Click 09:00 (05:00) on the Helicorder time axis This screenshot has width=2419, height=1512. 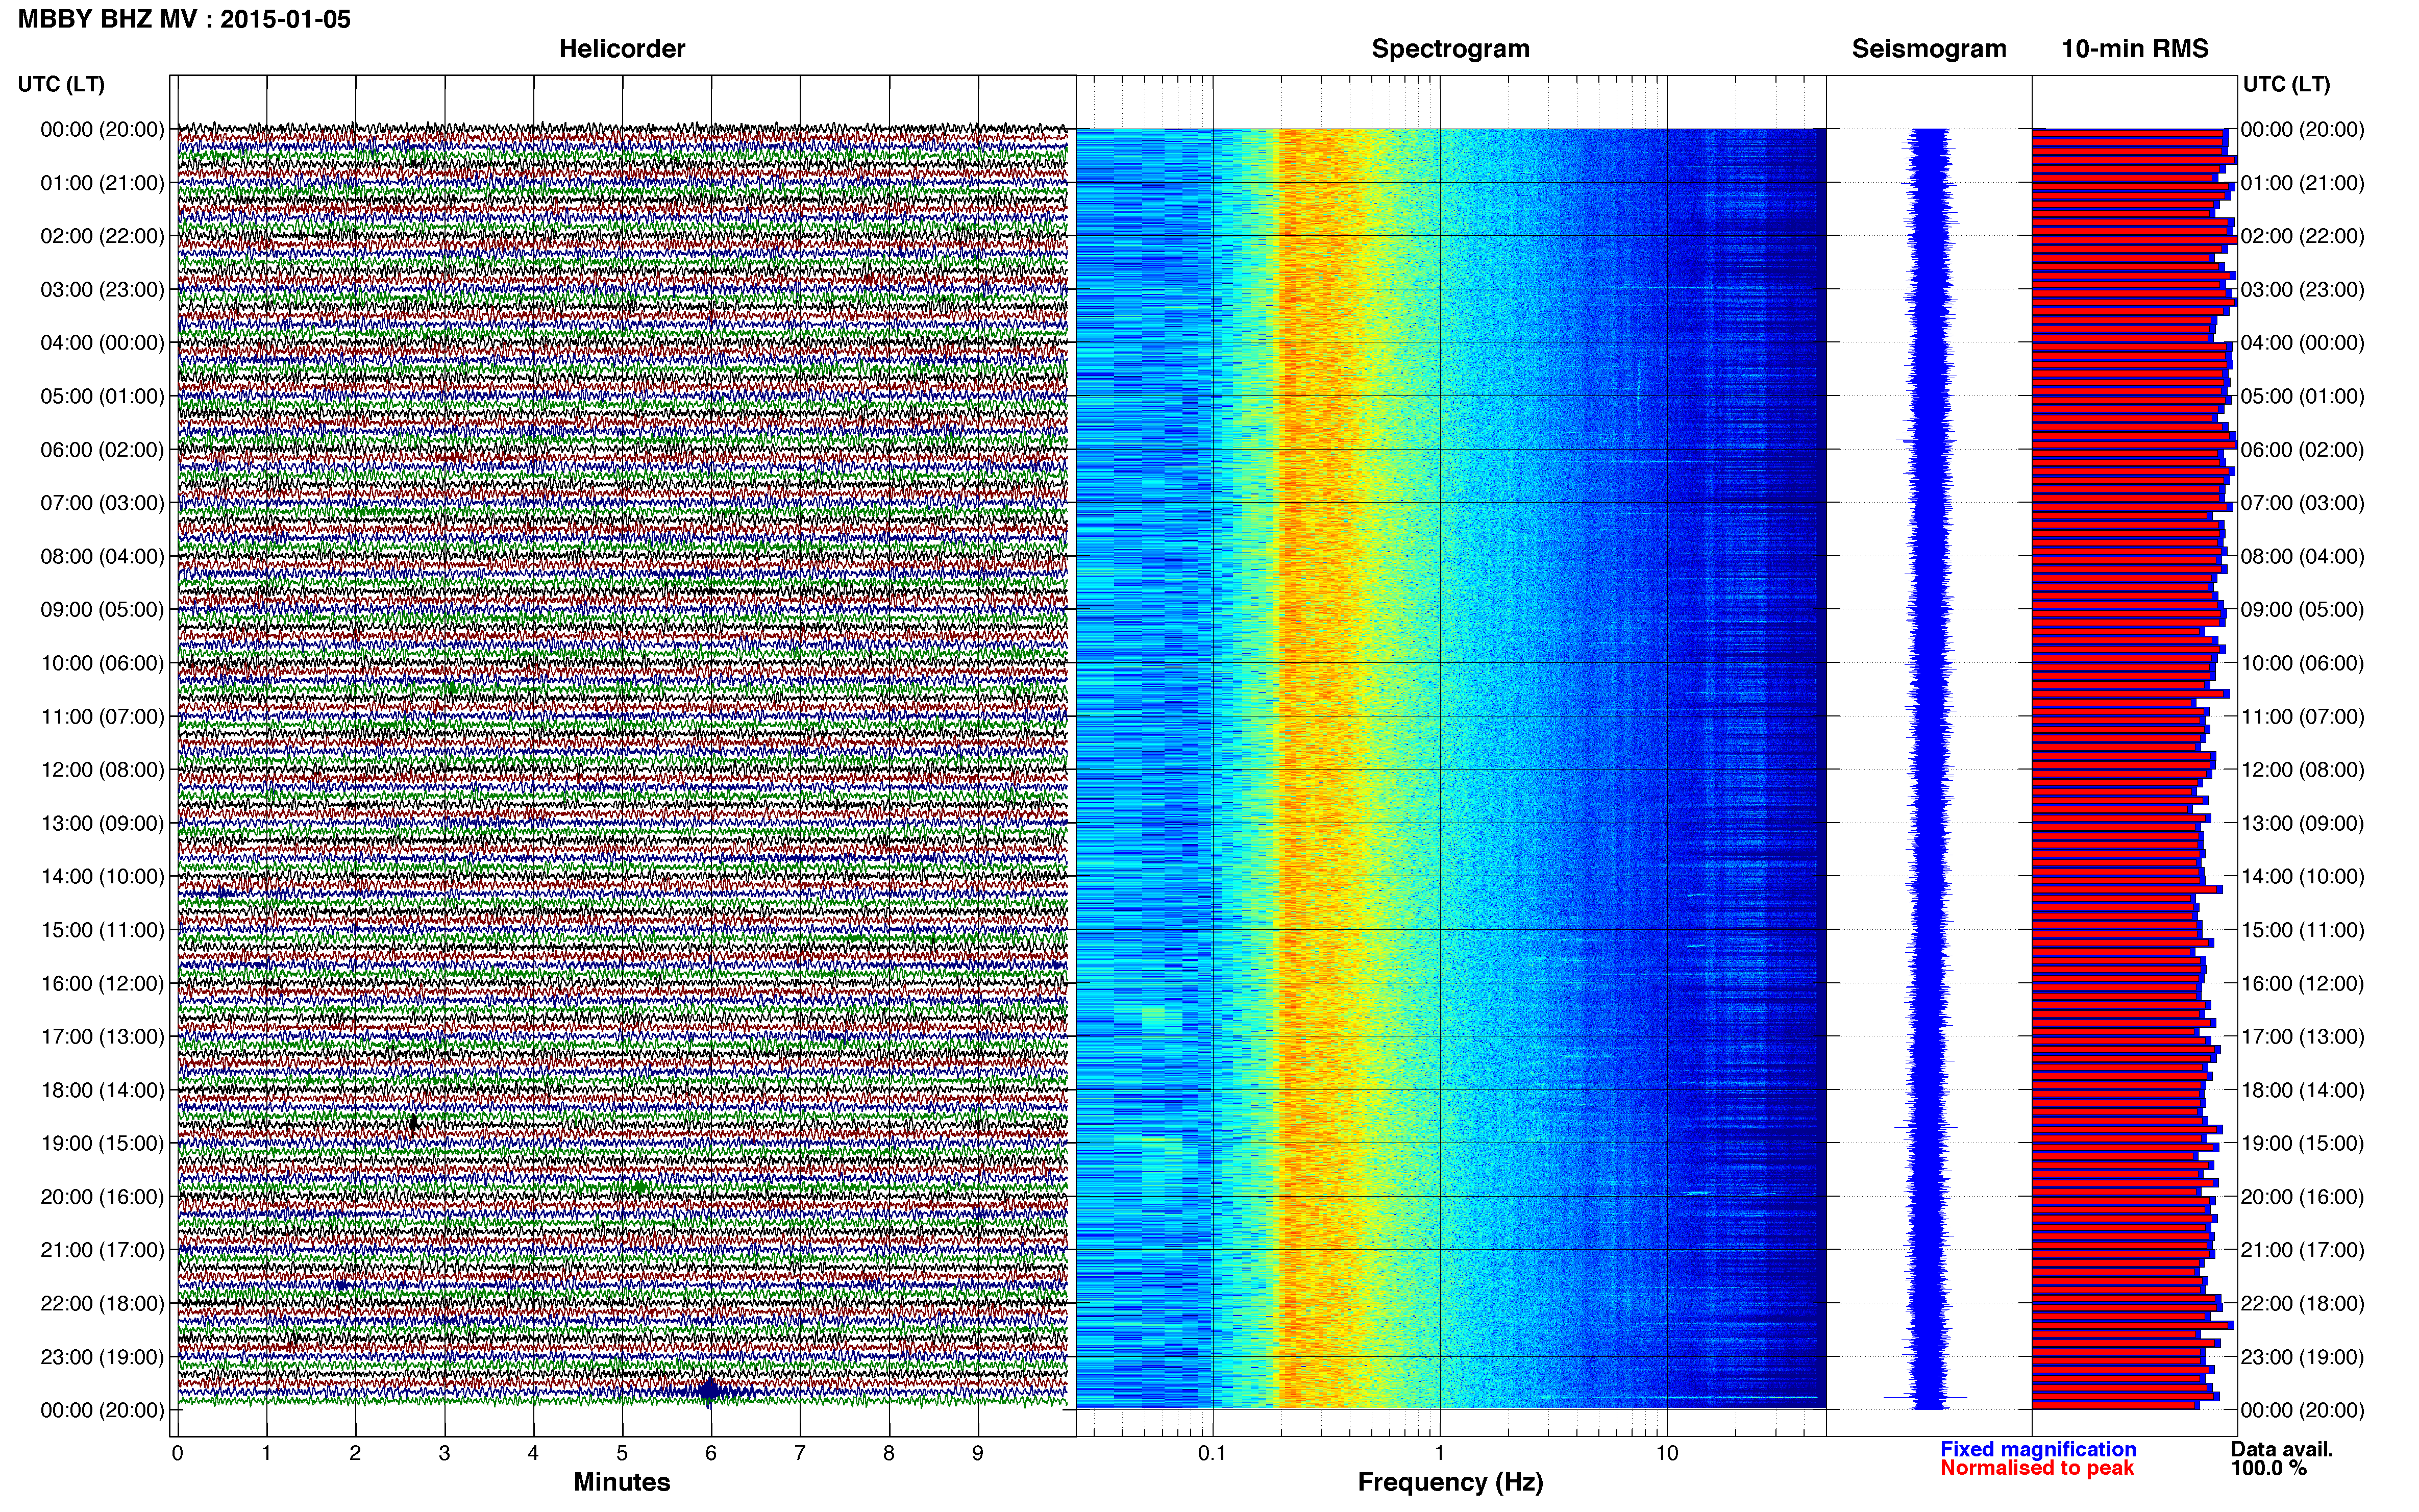102,610
